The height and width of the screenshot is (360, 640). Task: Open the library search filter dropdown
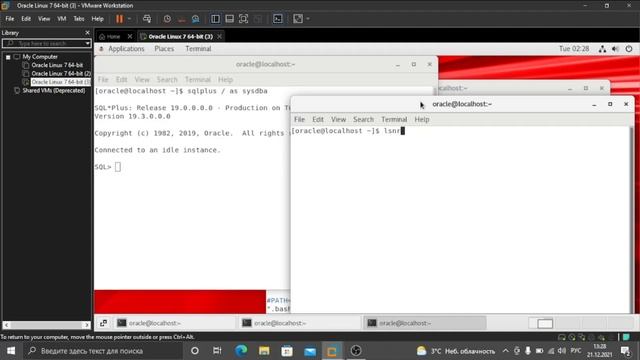87,43
